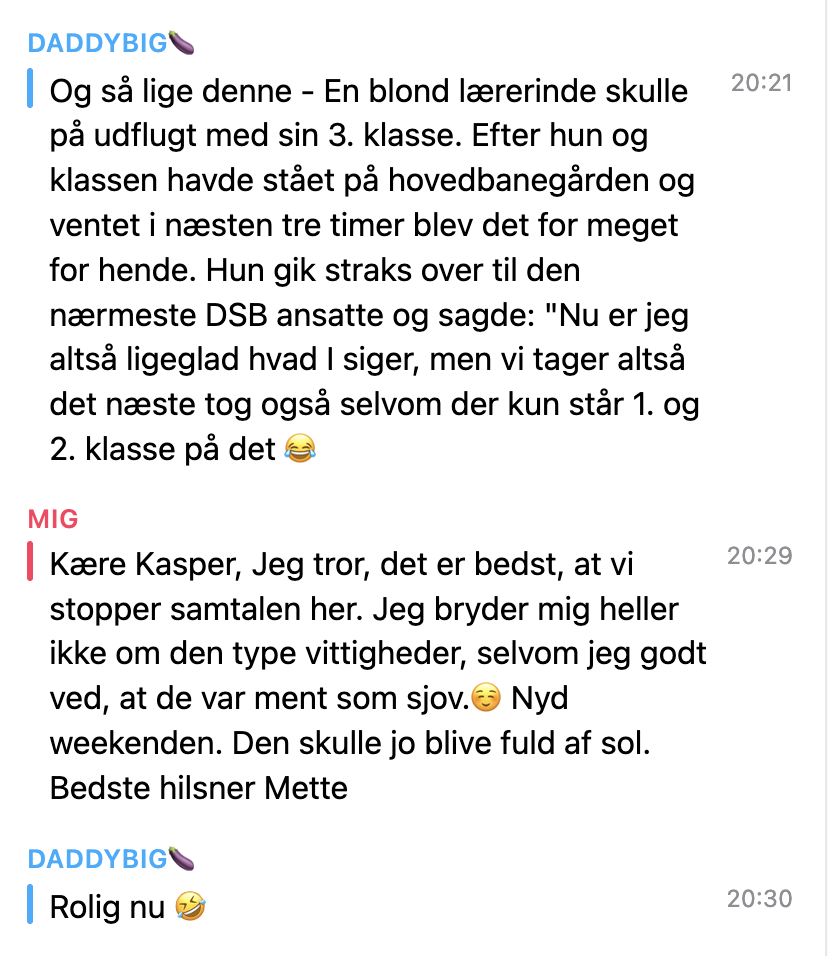Click the rolling-laughing emoji after "Rolig nu"
The height and width of the screenshot is (956, 828).
tap(190, 908)
